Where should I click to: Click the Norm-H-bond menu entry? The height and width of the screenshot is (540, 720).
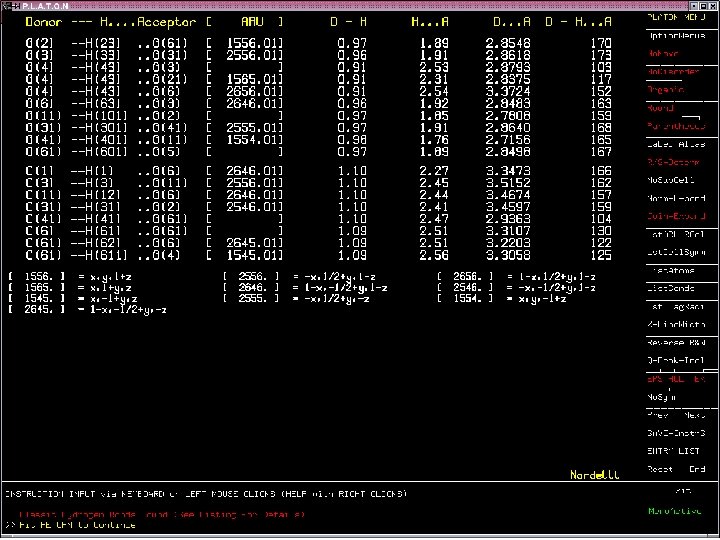point(676,198)
